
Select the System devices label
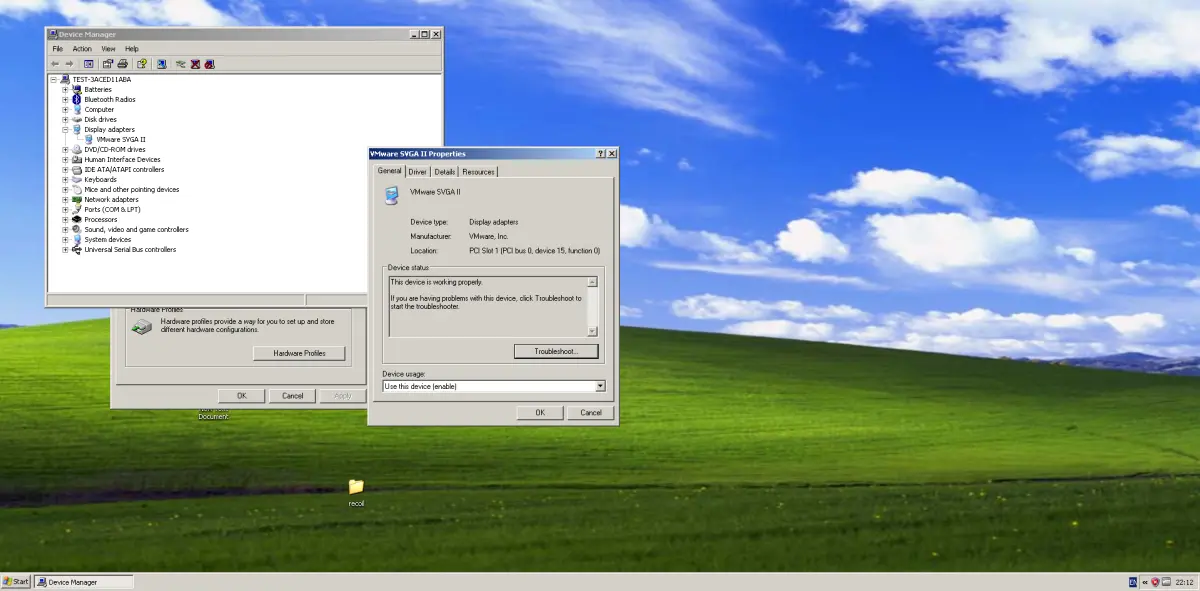pyautogui.click(x=108, y=239)
